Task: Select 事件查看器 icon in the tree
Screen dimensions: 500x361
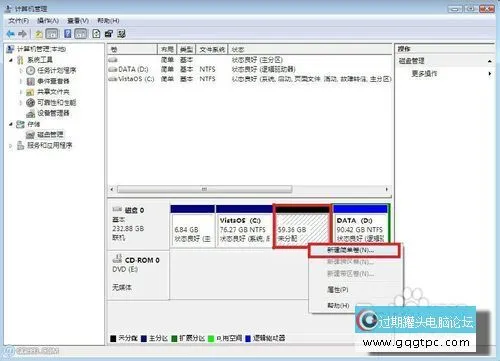Action: [30, 81]
